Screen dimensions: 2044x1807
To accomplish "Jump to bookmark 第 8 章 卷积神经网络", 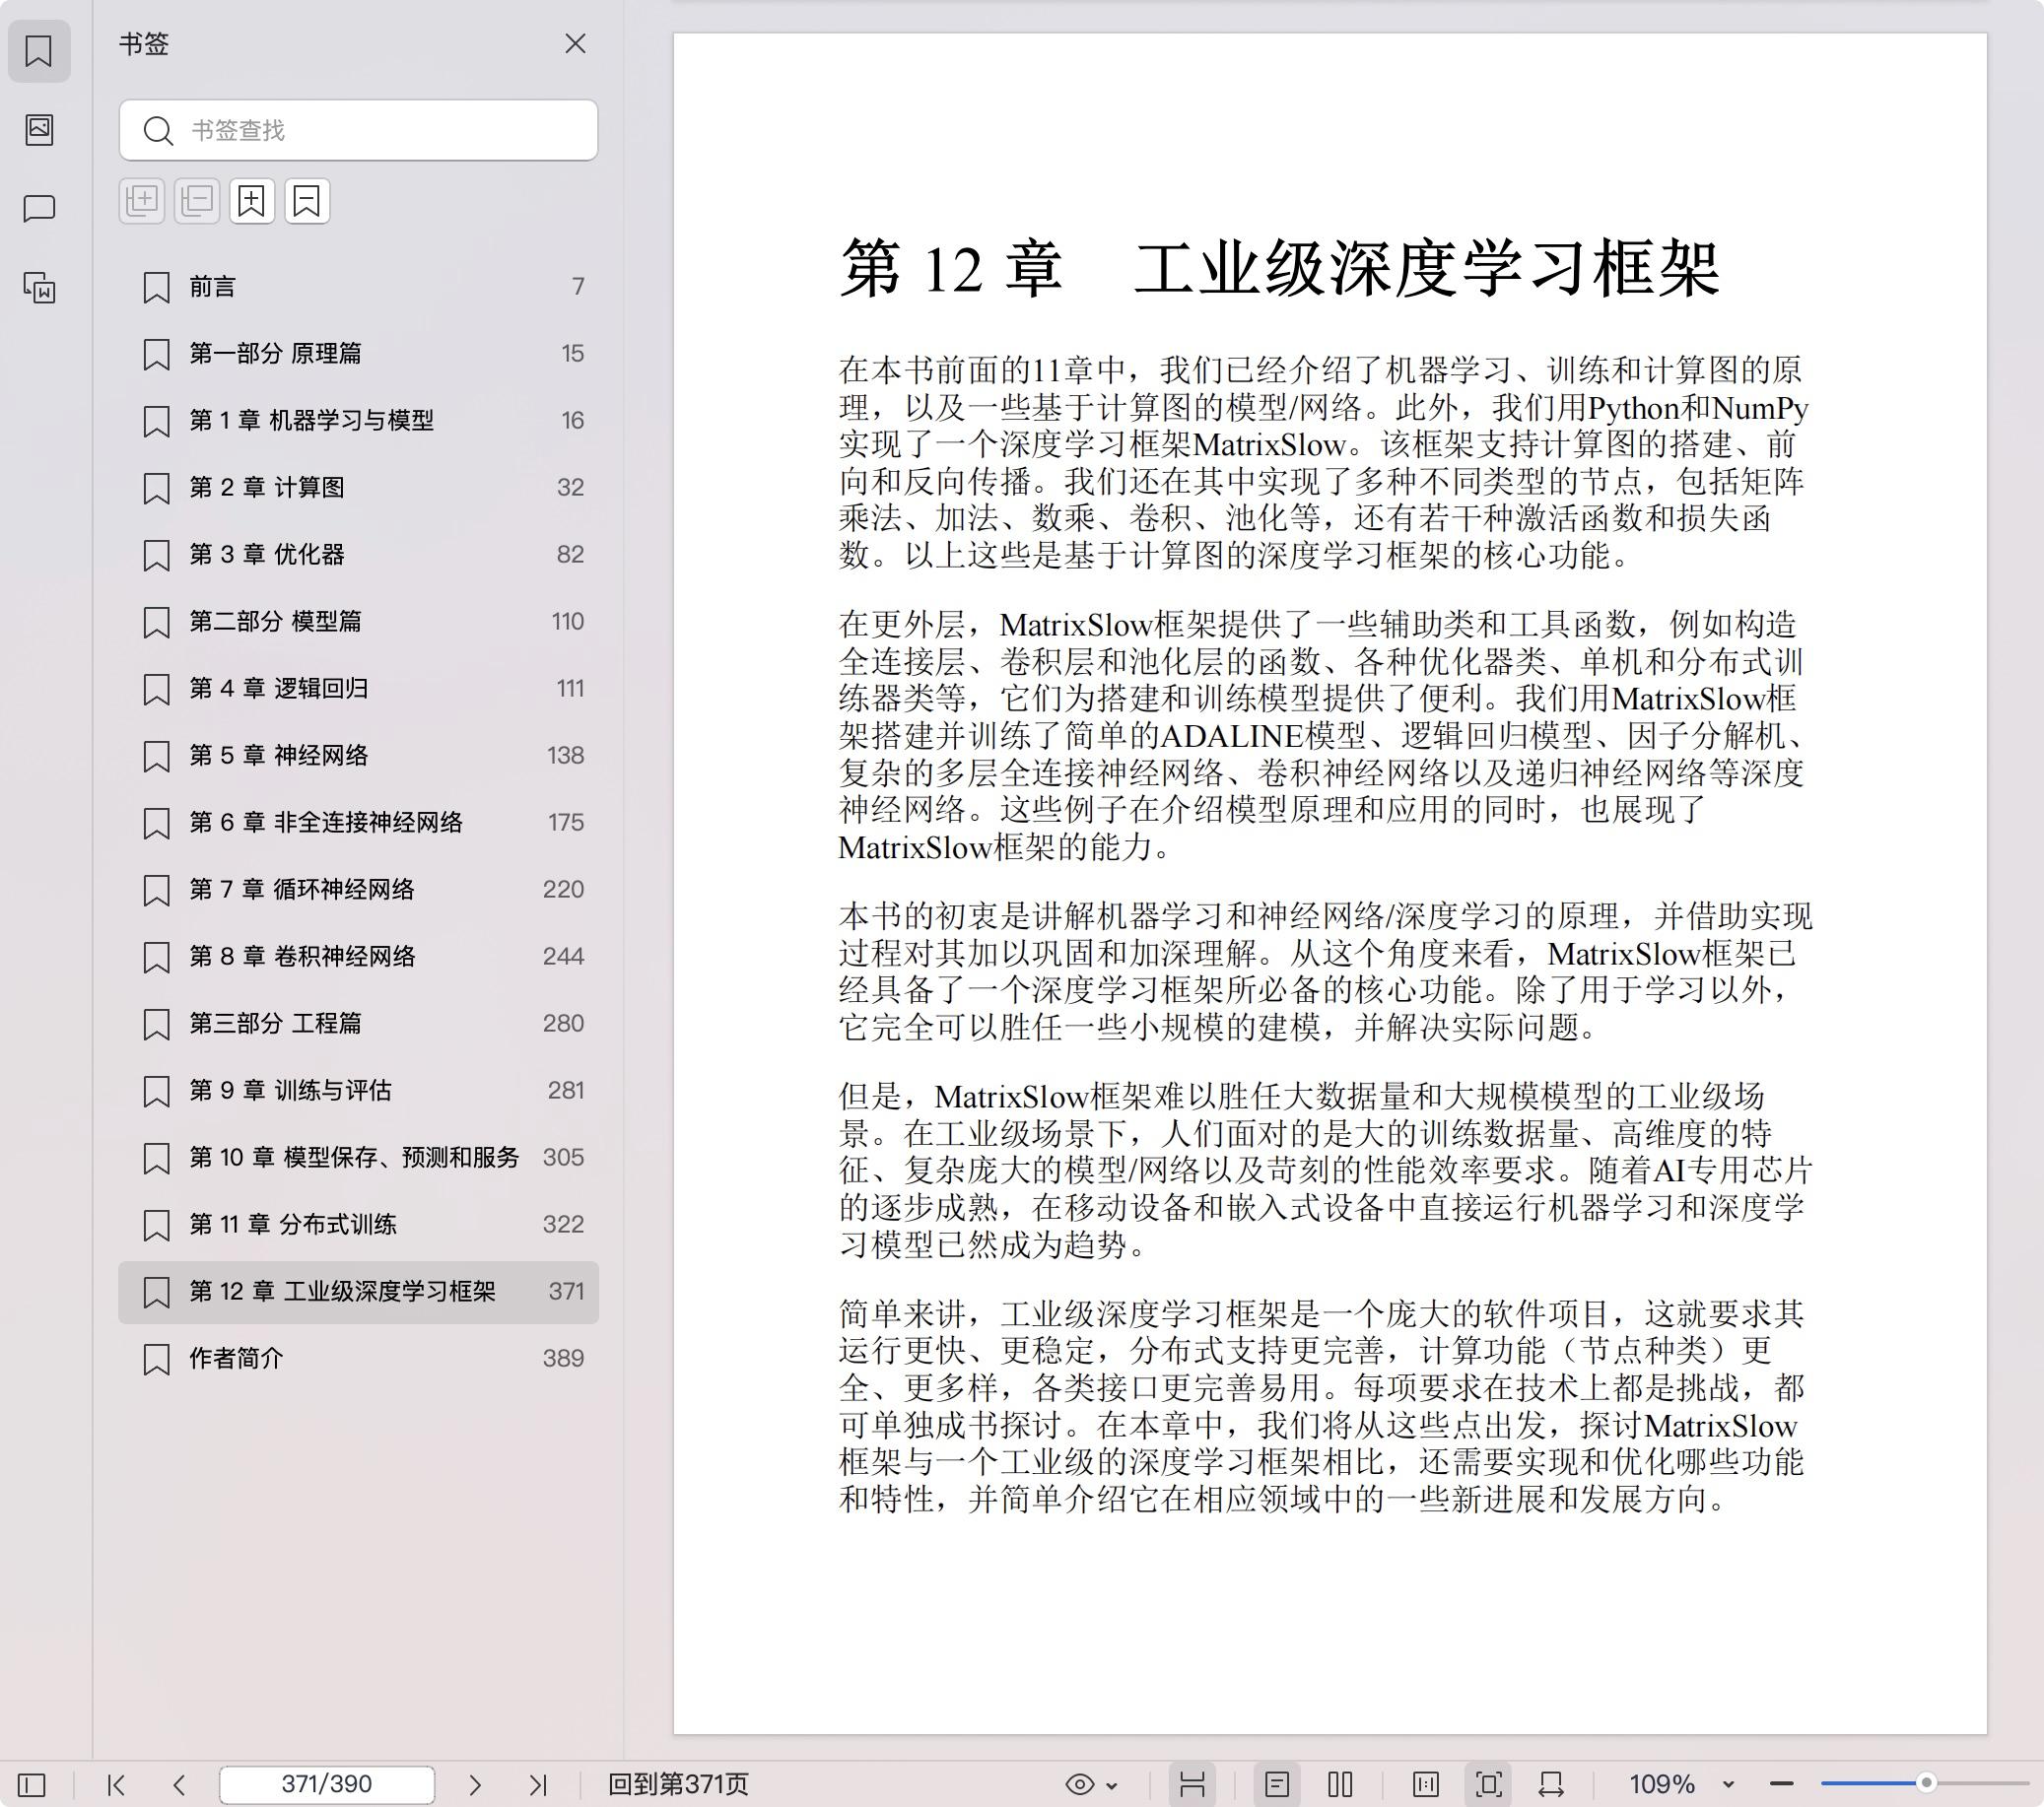I will (358, 957).
